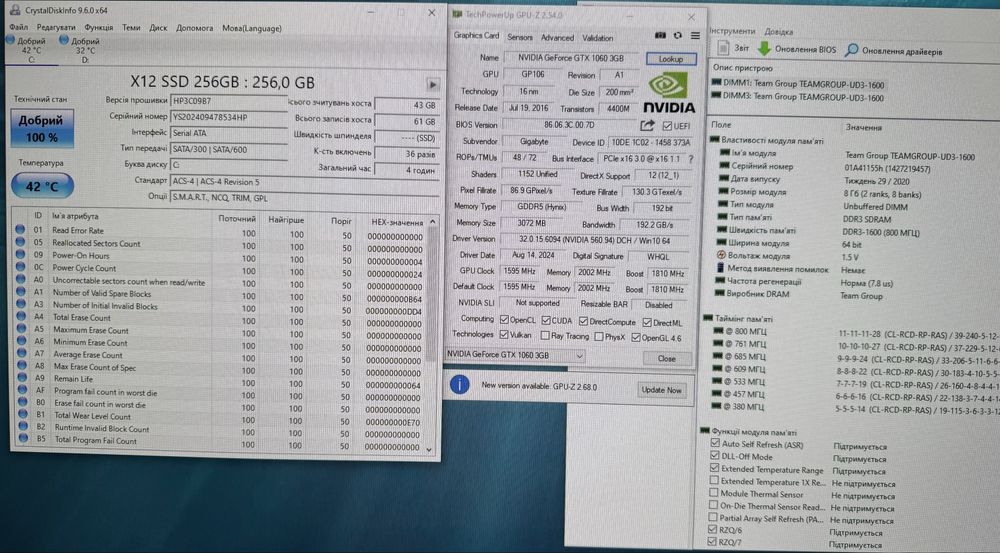Click the firmware version field HP3C09B7
The image size is (1000, 553).
[228, 101]
